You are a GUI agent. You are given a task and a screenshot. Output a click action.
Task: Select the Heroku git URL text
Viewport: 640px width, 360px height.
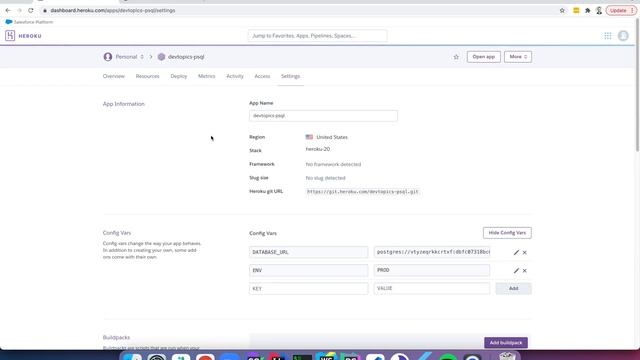click(362, 191)
